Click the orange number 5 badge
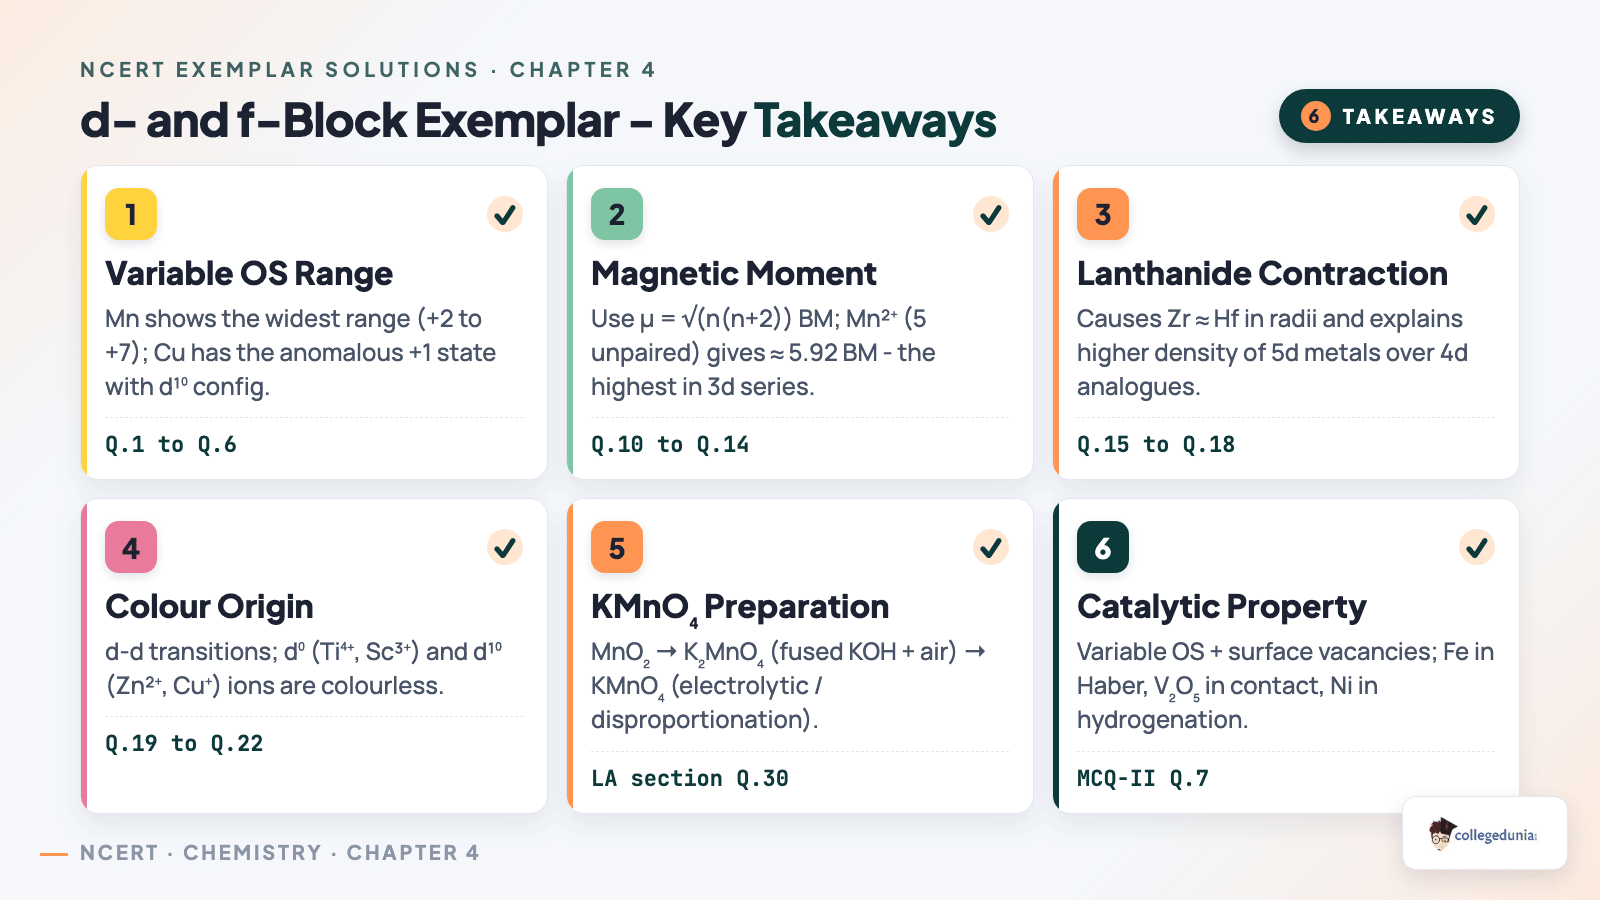 [x=617, y=547]
